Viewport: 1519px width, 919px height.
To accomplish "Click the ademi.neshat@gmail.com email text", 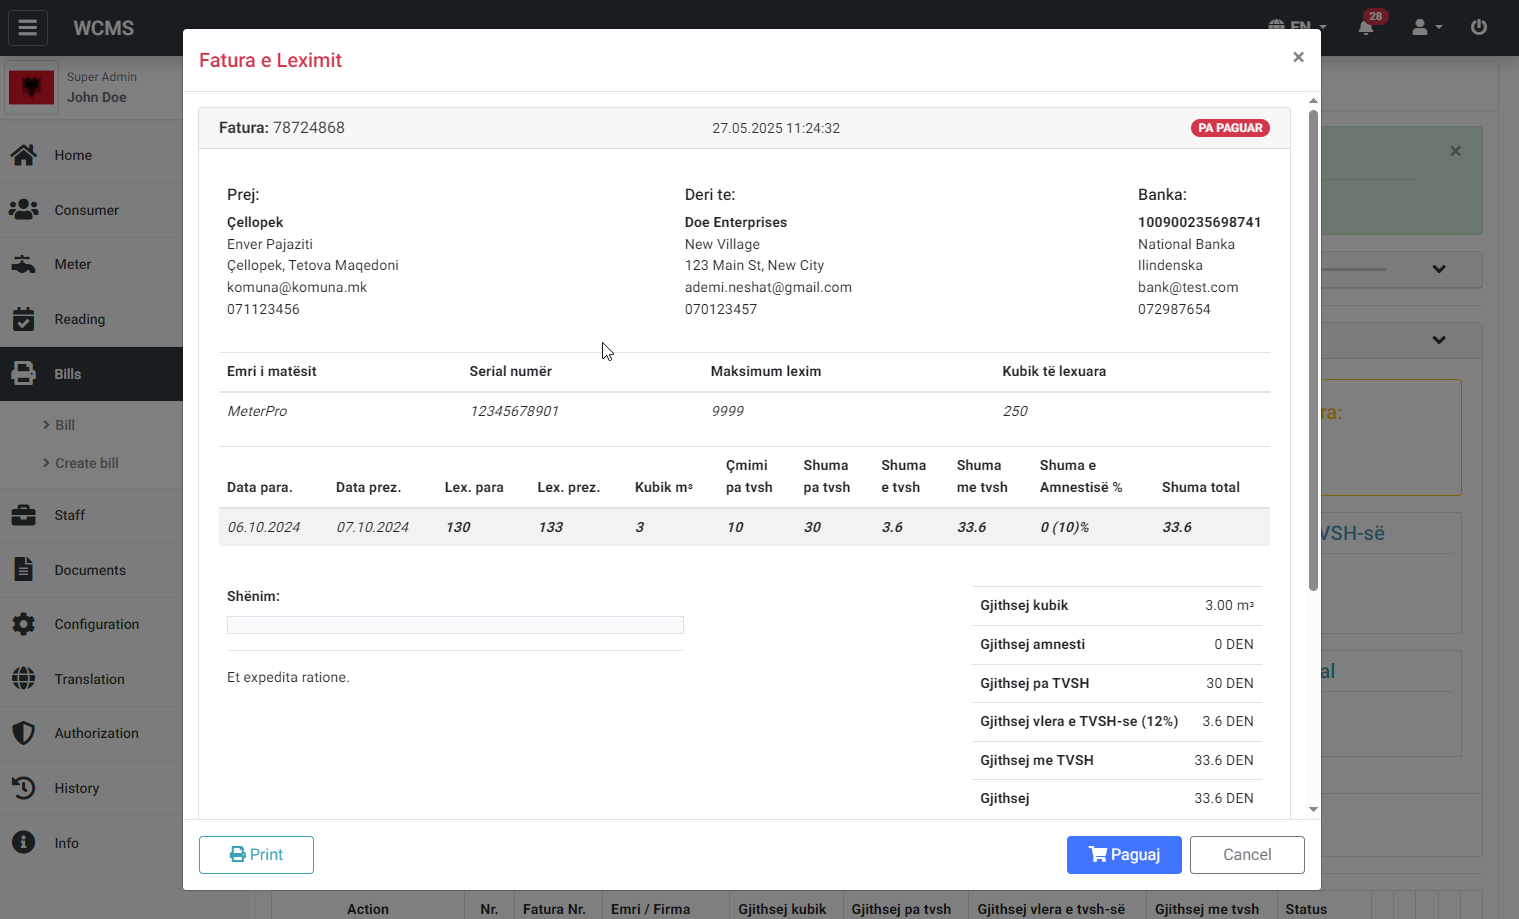I will (768, 287).
